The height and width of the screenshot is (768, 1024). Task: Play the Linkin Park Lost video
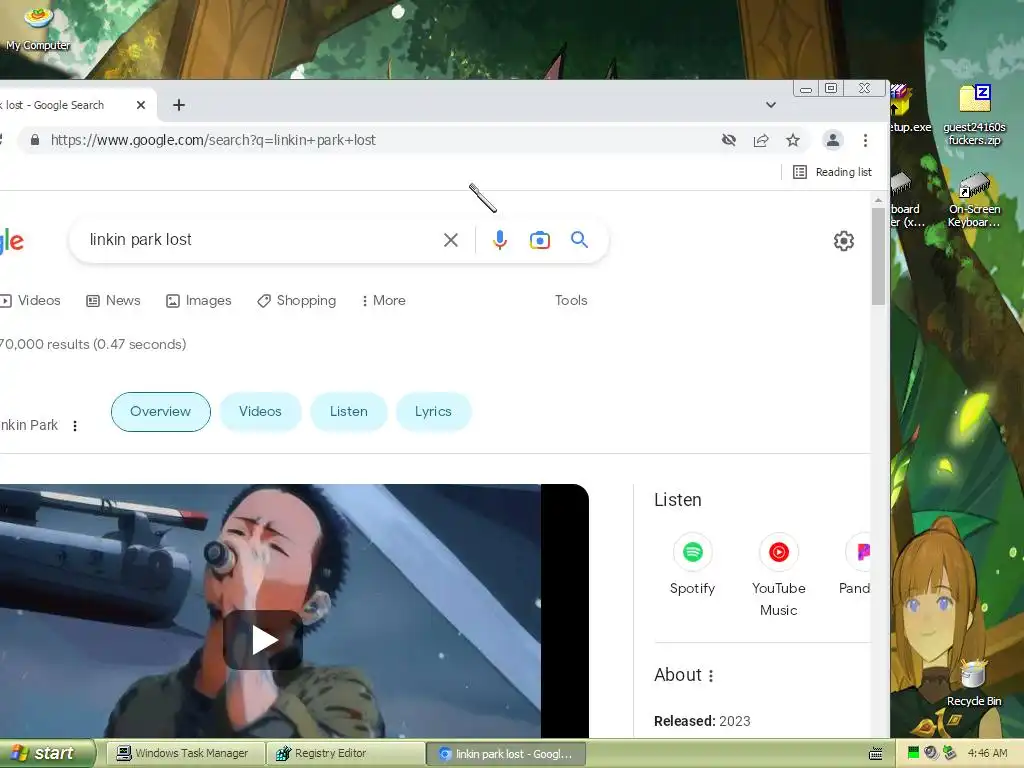pyautogui.click(x=263, y=640)
